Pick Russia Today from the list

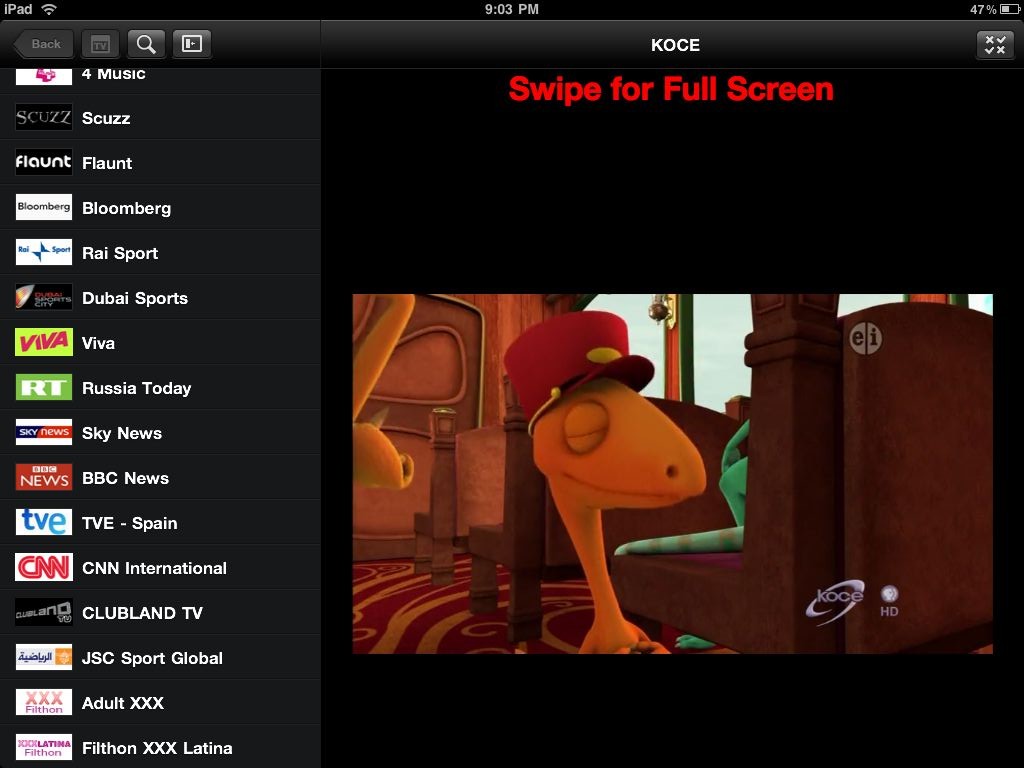136,389
